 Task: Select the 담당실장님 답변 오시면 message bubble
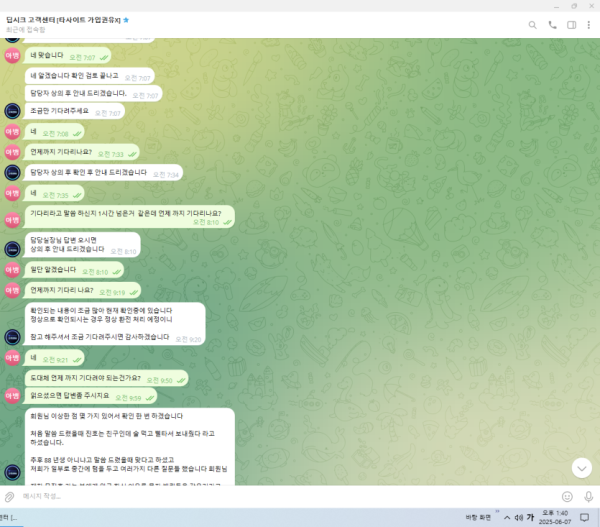[83, 245]
